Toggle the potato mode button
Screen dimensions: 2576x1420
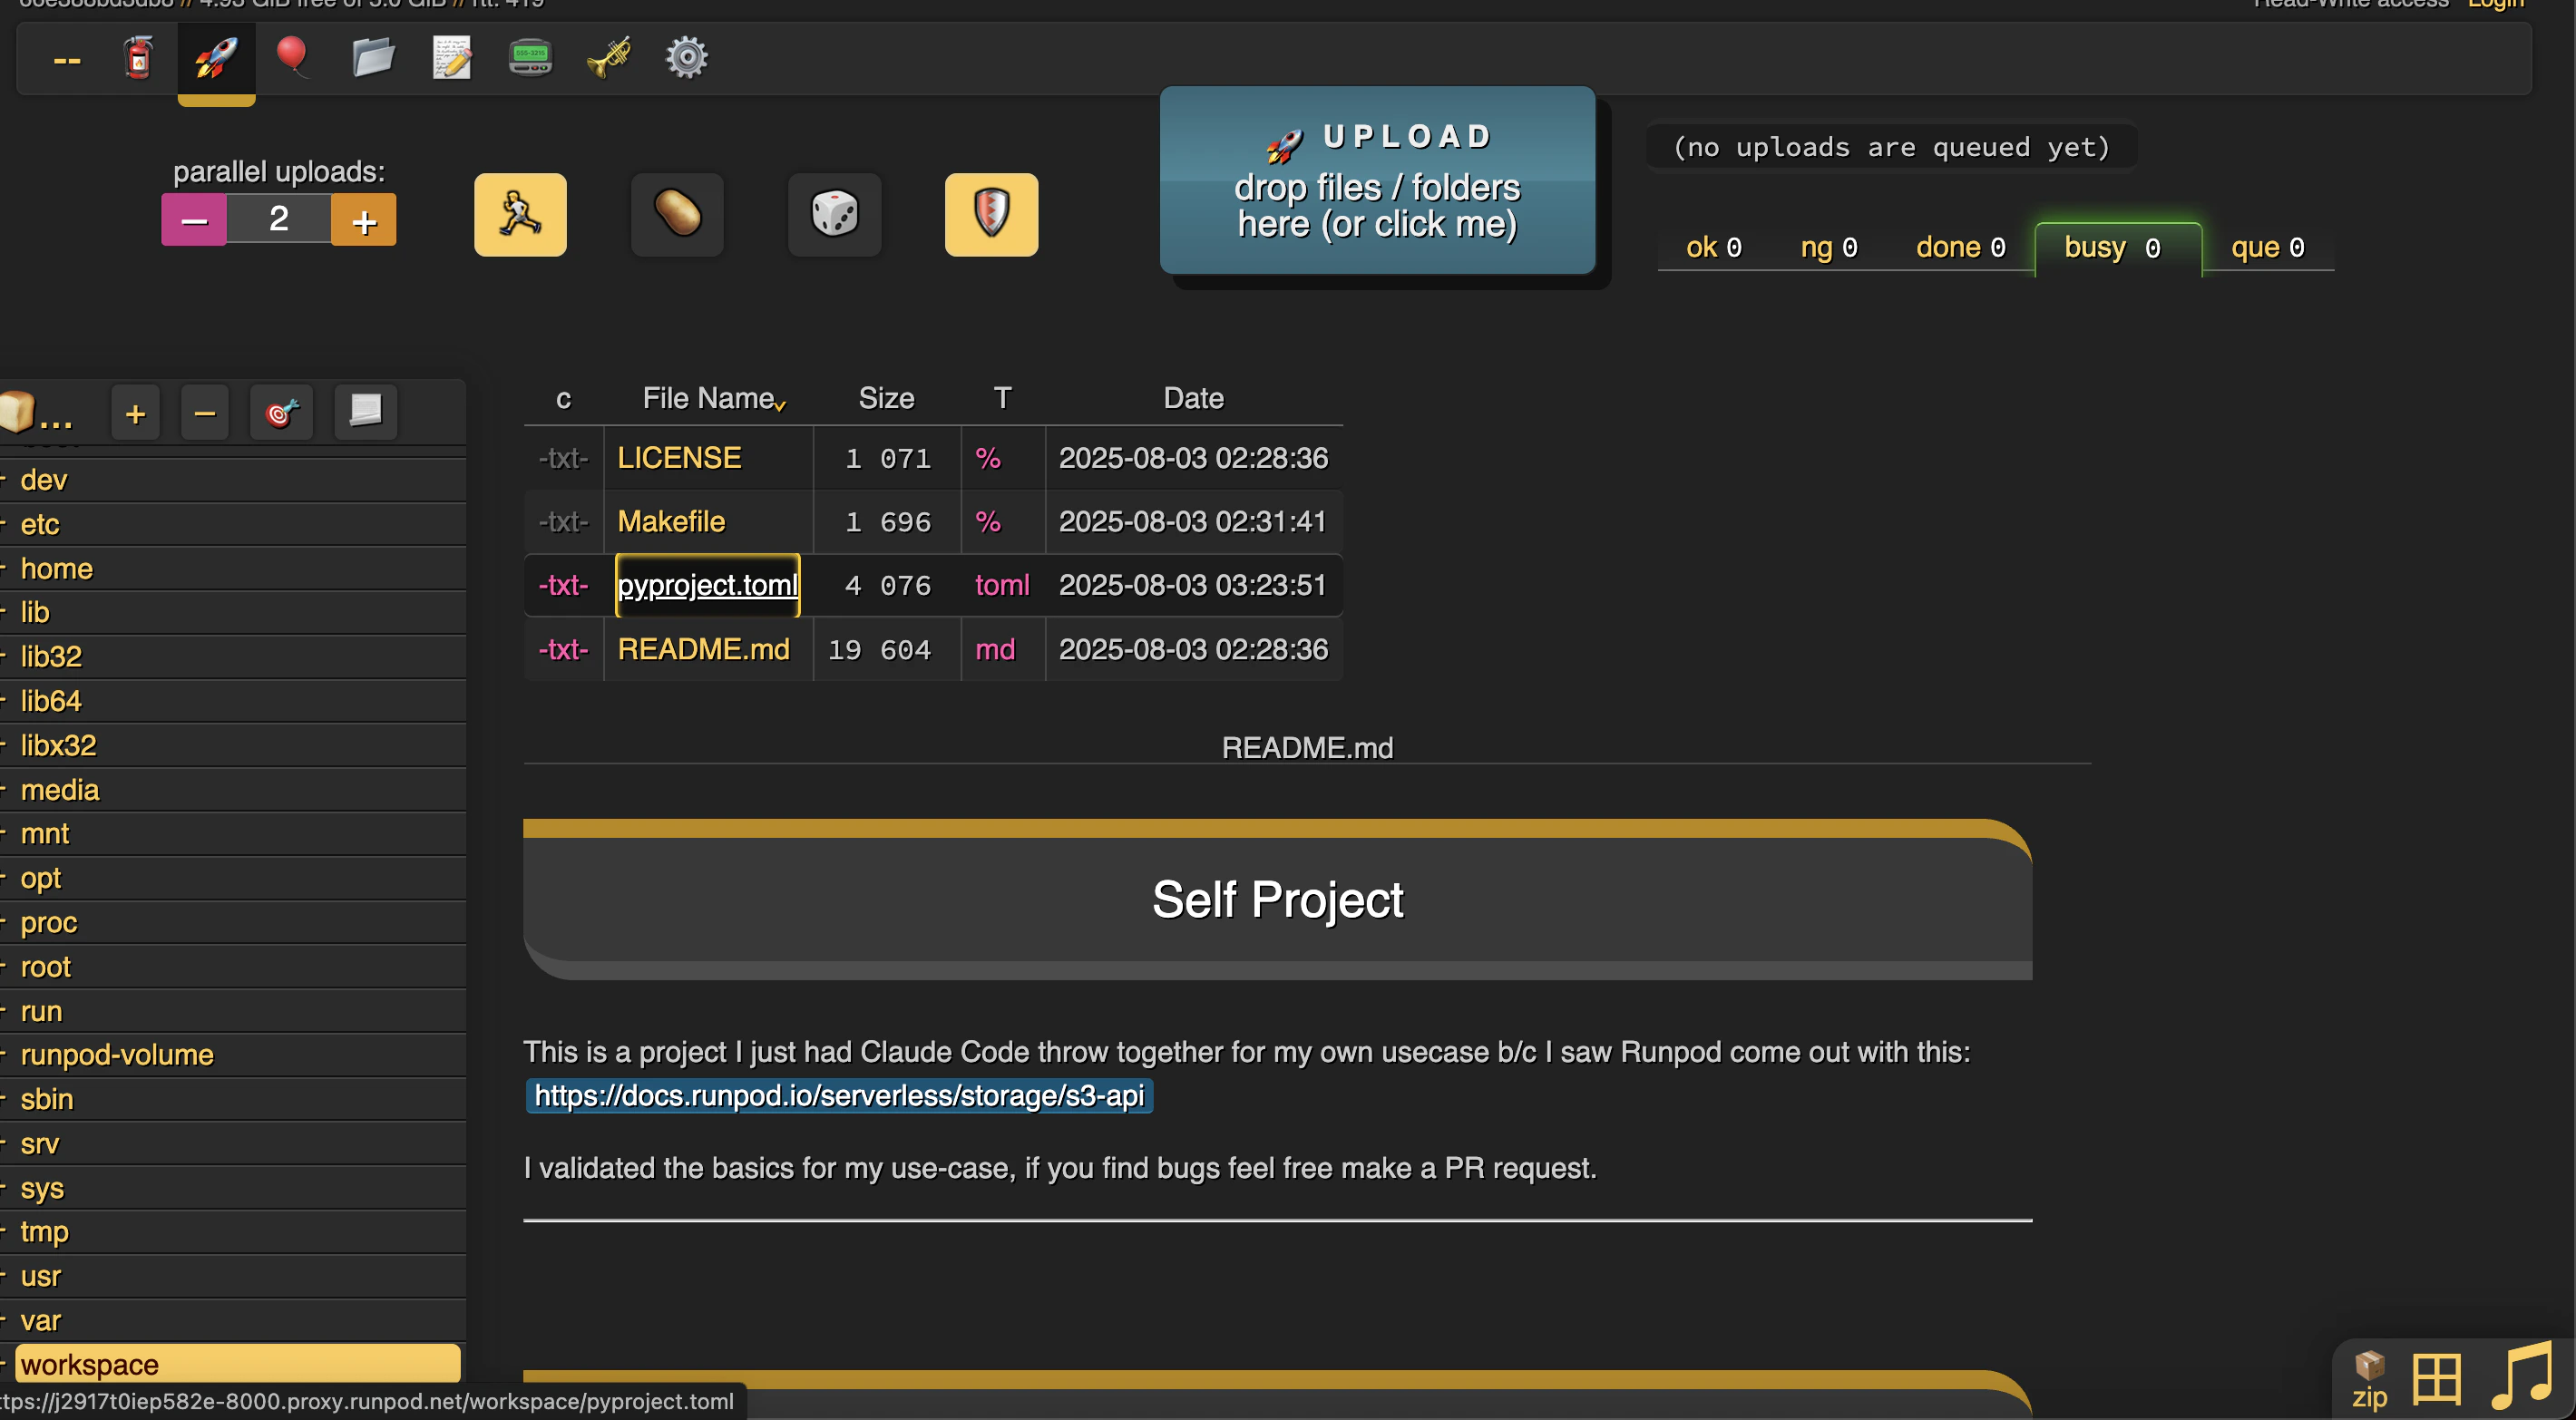click(677, 215)
